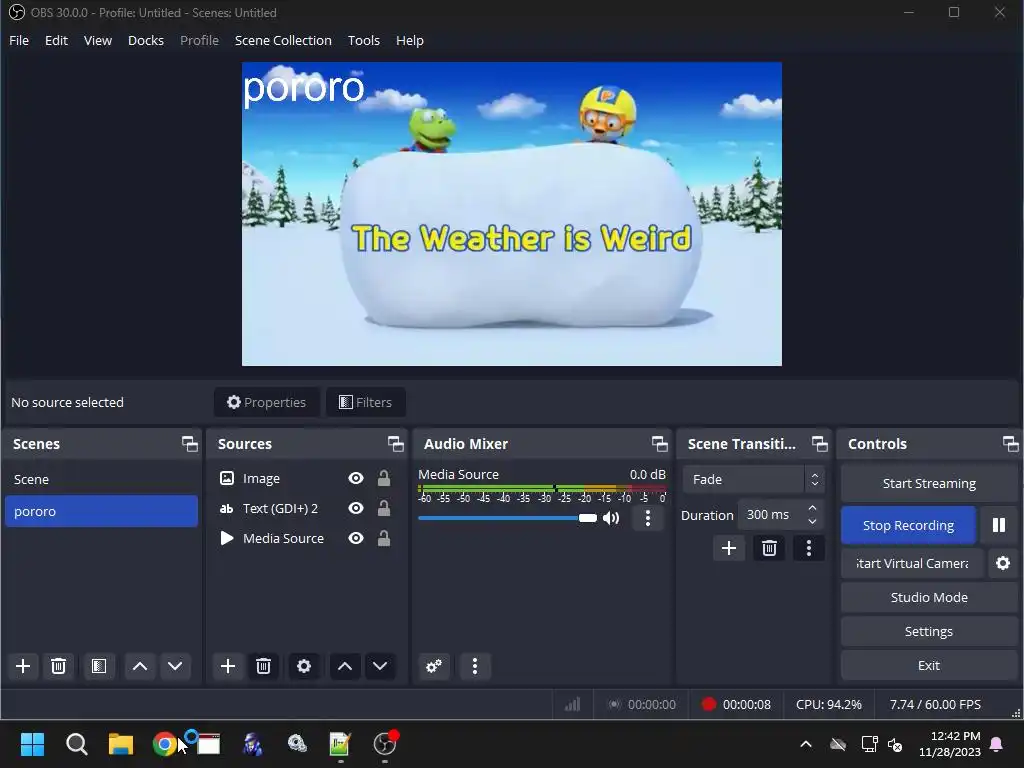Open scene filters icon in Scenes panel
The height and width of the screenshot is (768, 1024).
pos(99,666)
